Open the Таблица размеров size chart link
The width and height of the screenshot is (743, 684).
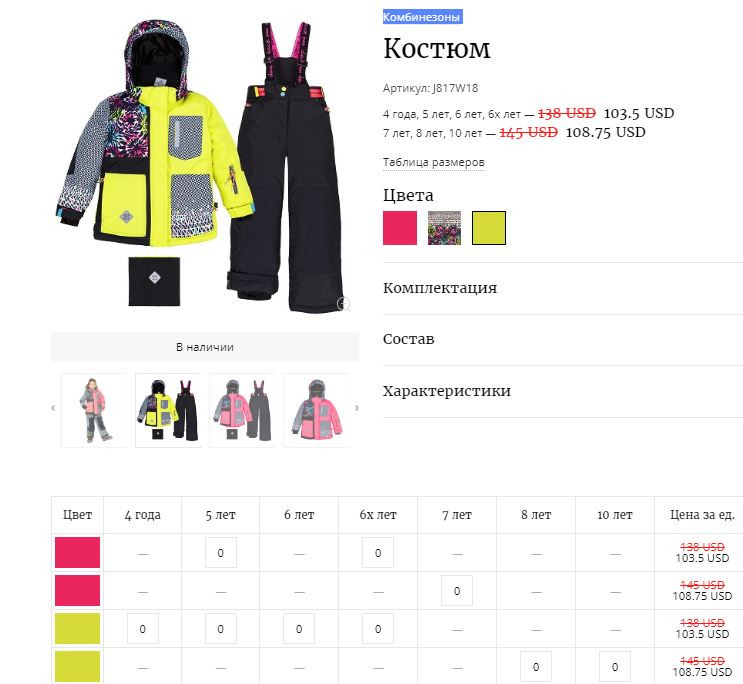(434, 163)
